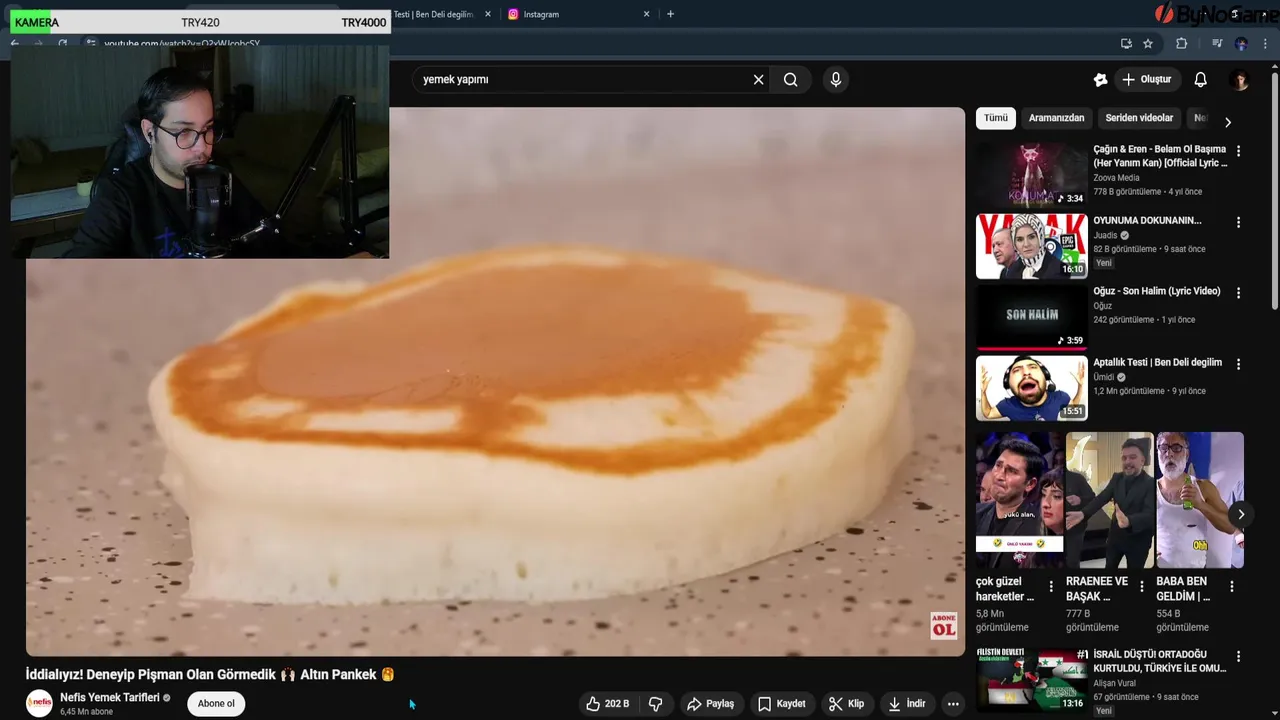
Task: Create a clip with Klip button
Action: tap(846, 704)
